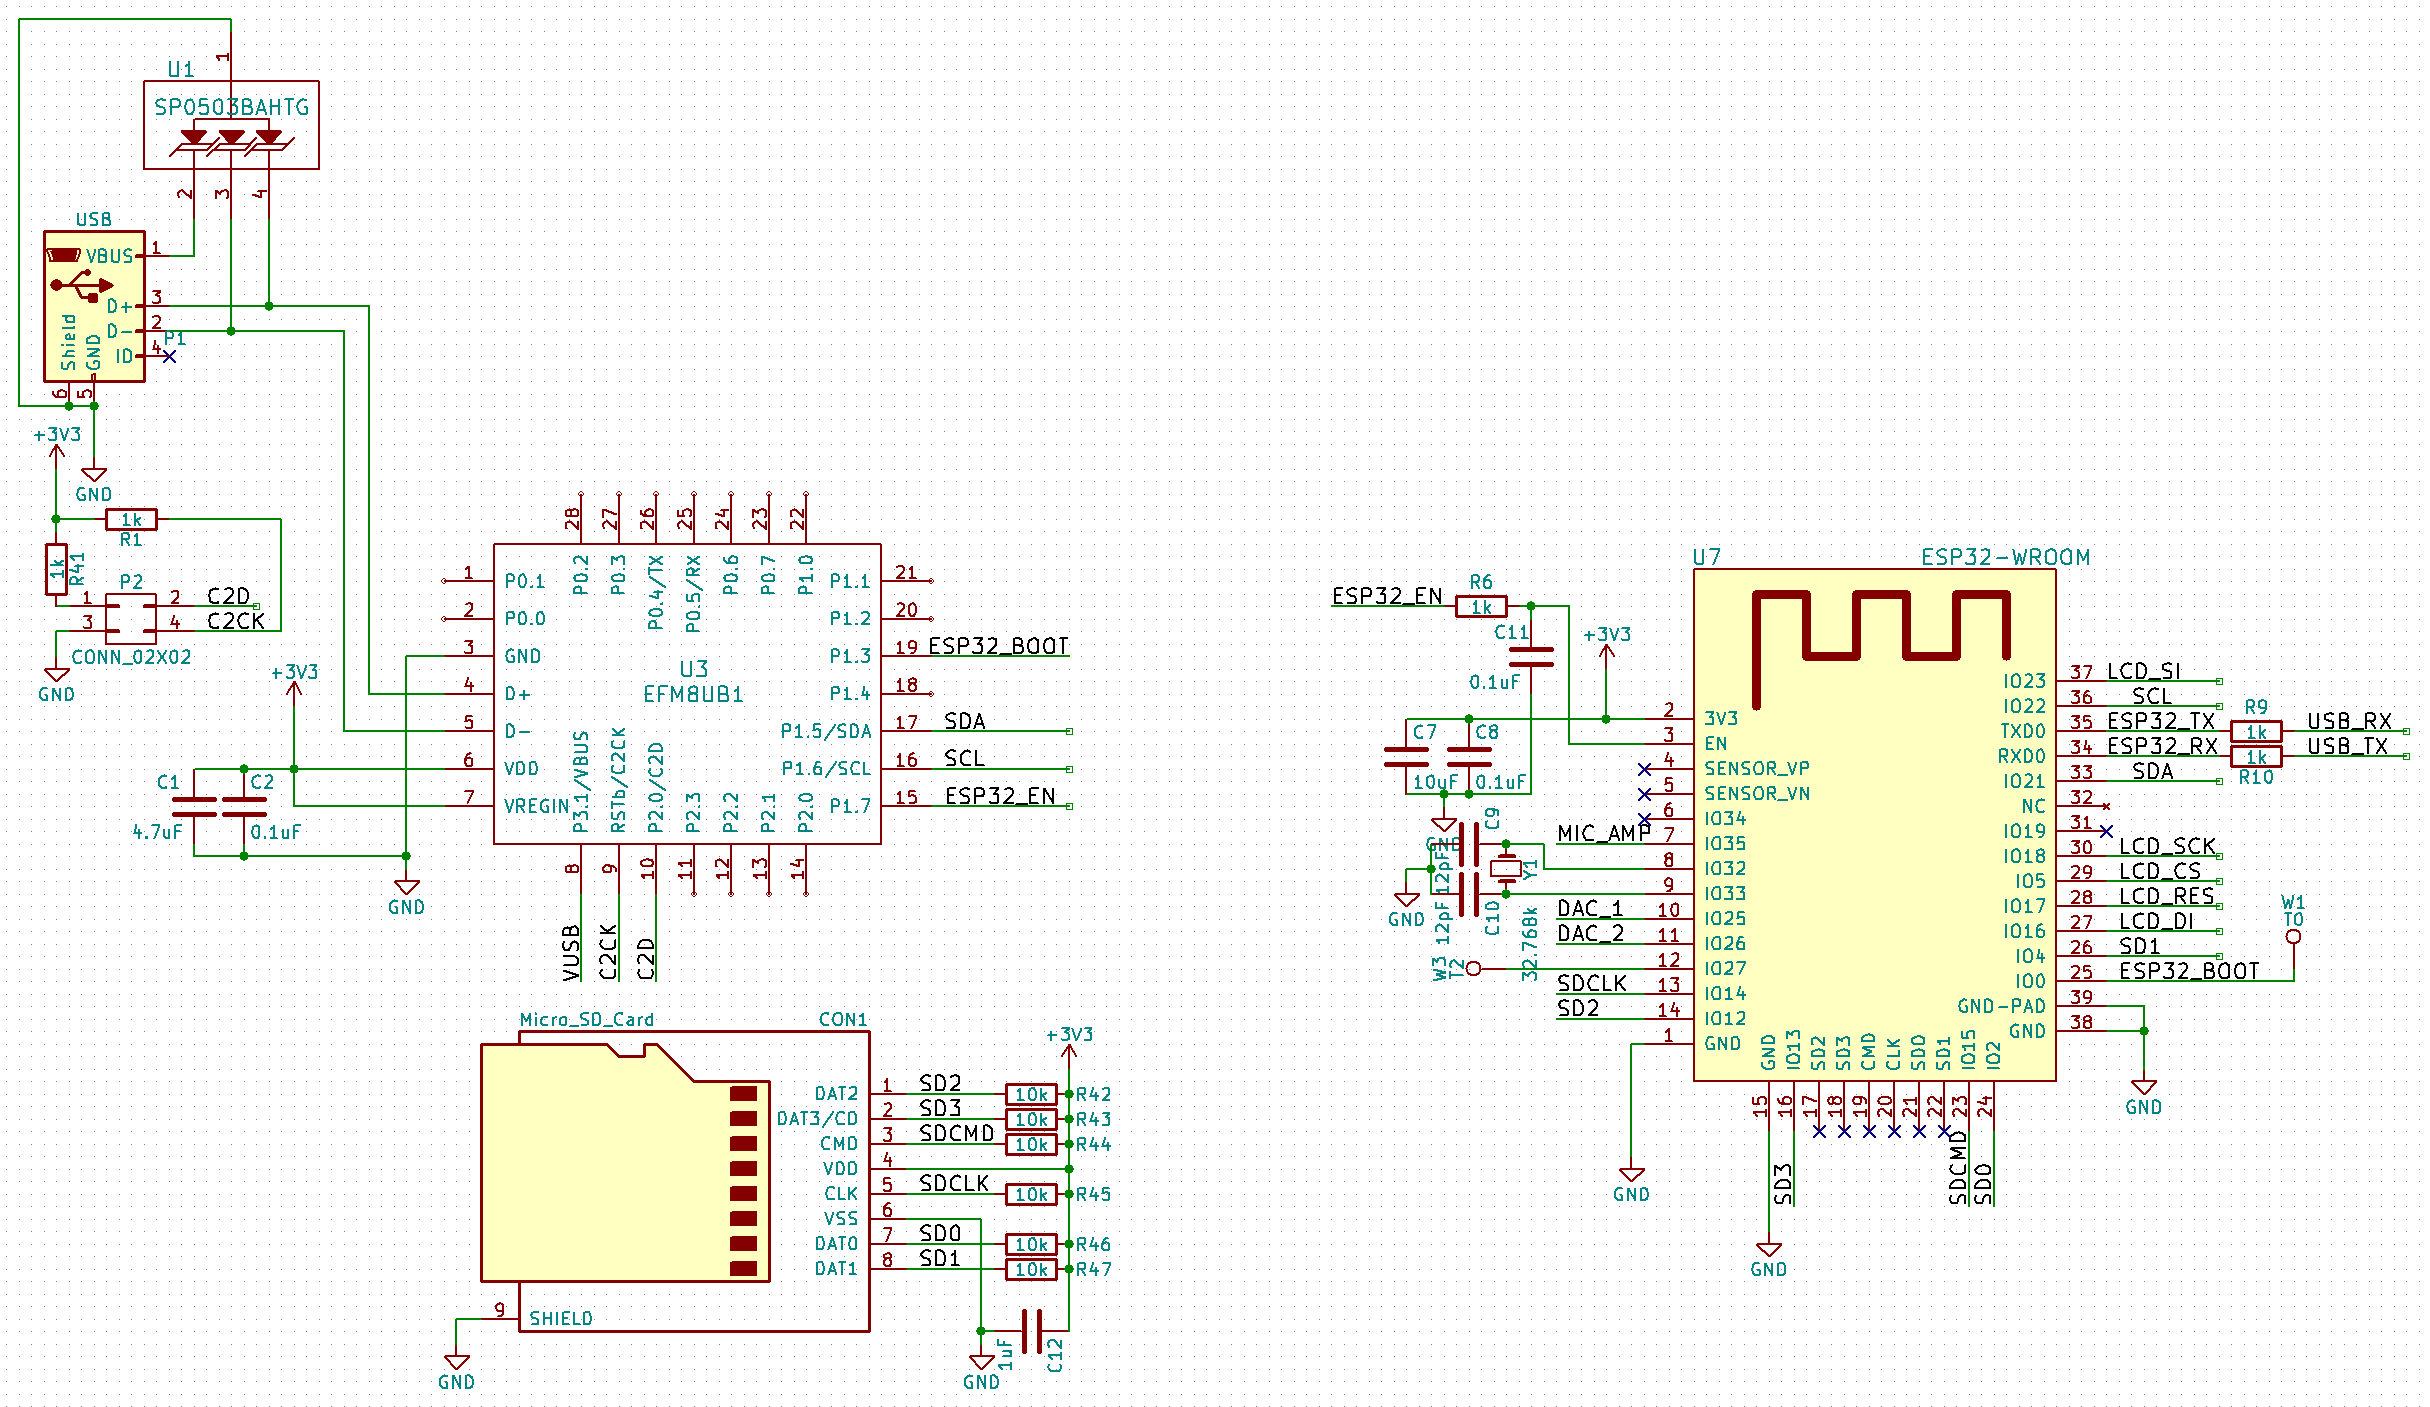Click the wire junction dot on USB D+ line
The image size is (2430, 1407).
269,306
